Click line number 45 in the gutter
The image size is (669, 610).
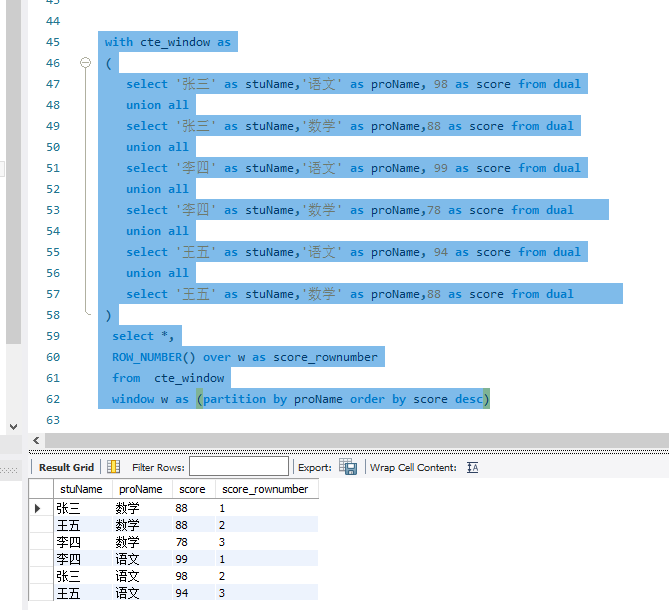coord(53,42)
